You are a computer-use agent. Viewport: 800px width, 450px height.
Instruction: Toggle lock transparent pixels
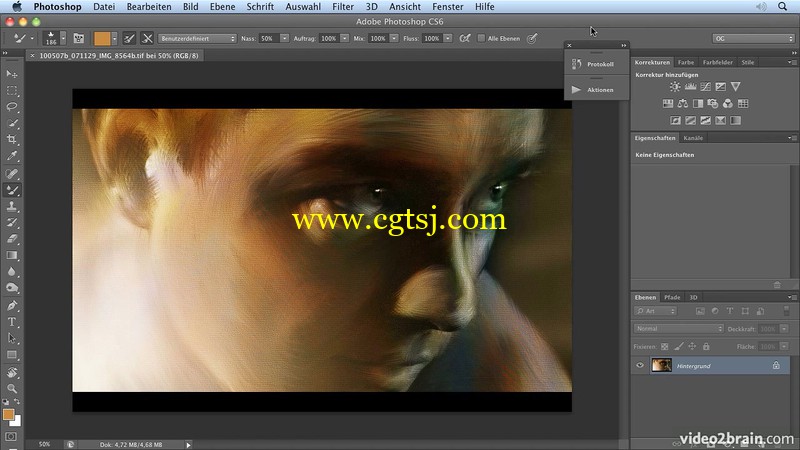point(664,346)
